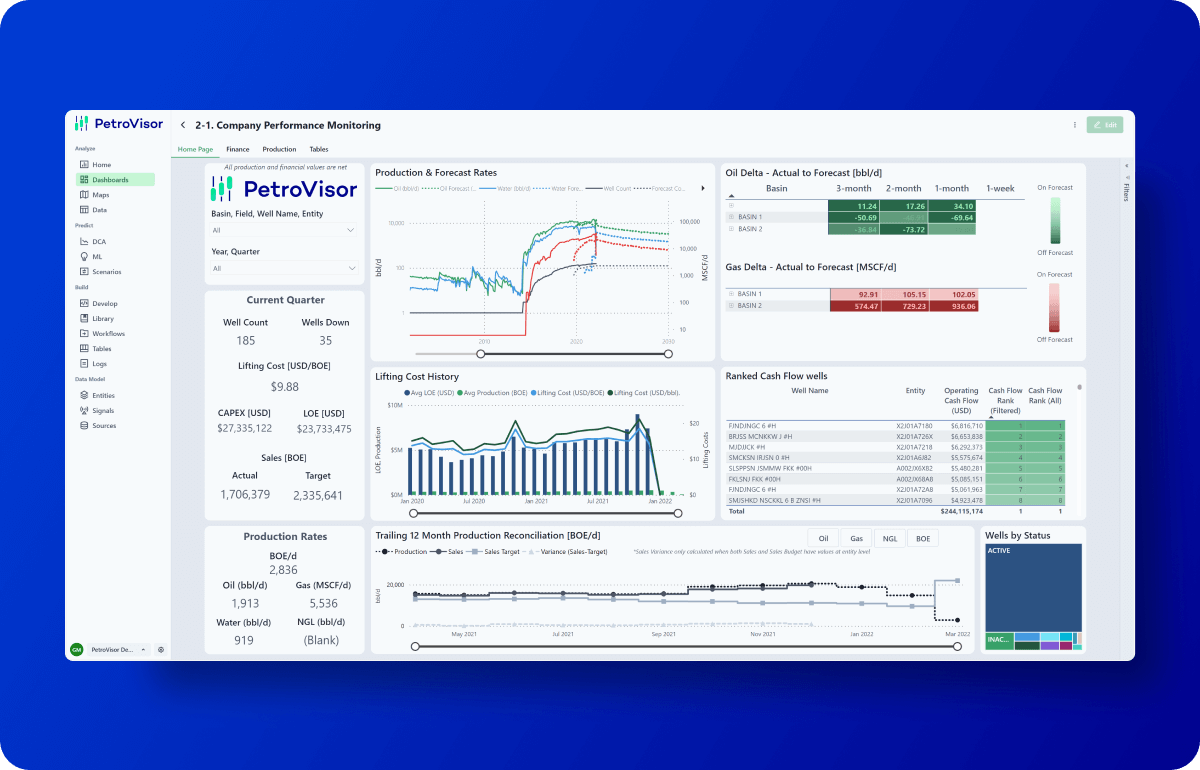Click left handle of Lifting Cost slider

coord(413,513)
